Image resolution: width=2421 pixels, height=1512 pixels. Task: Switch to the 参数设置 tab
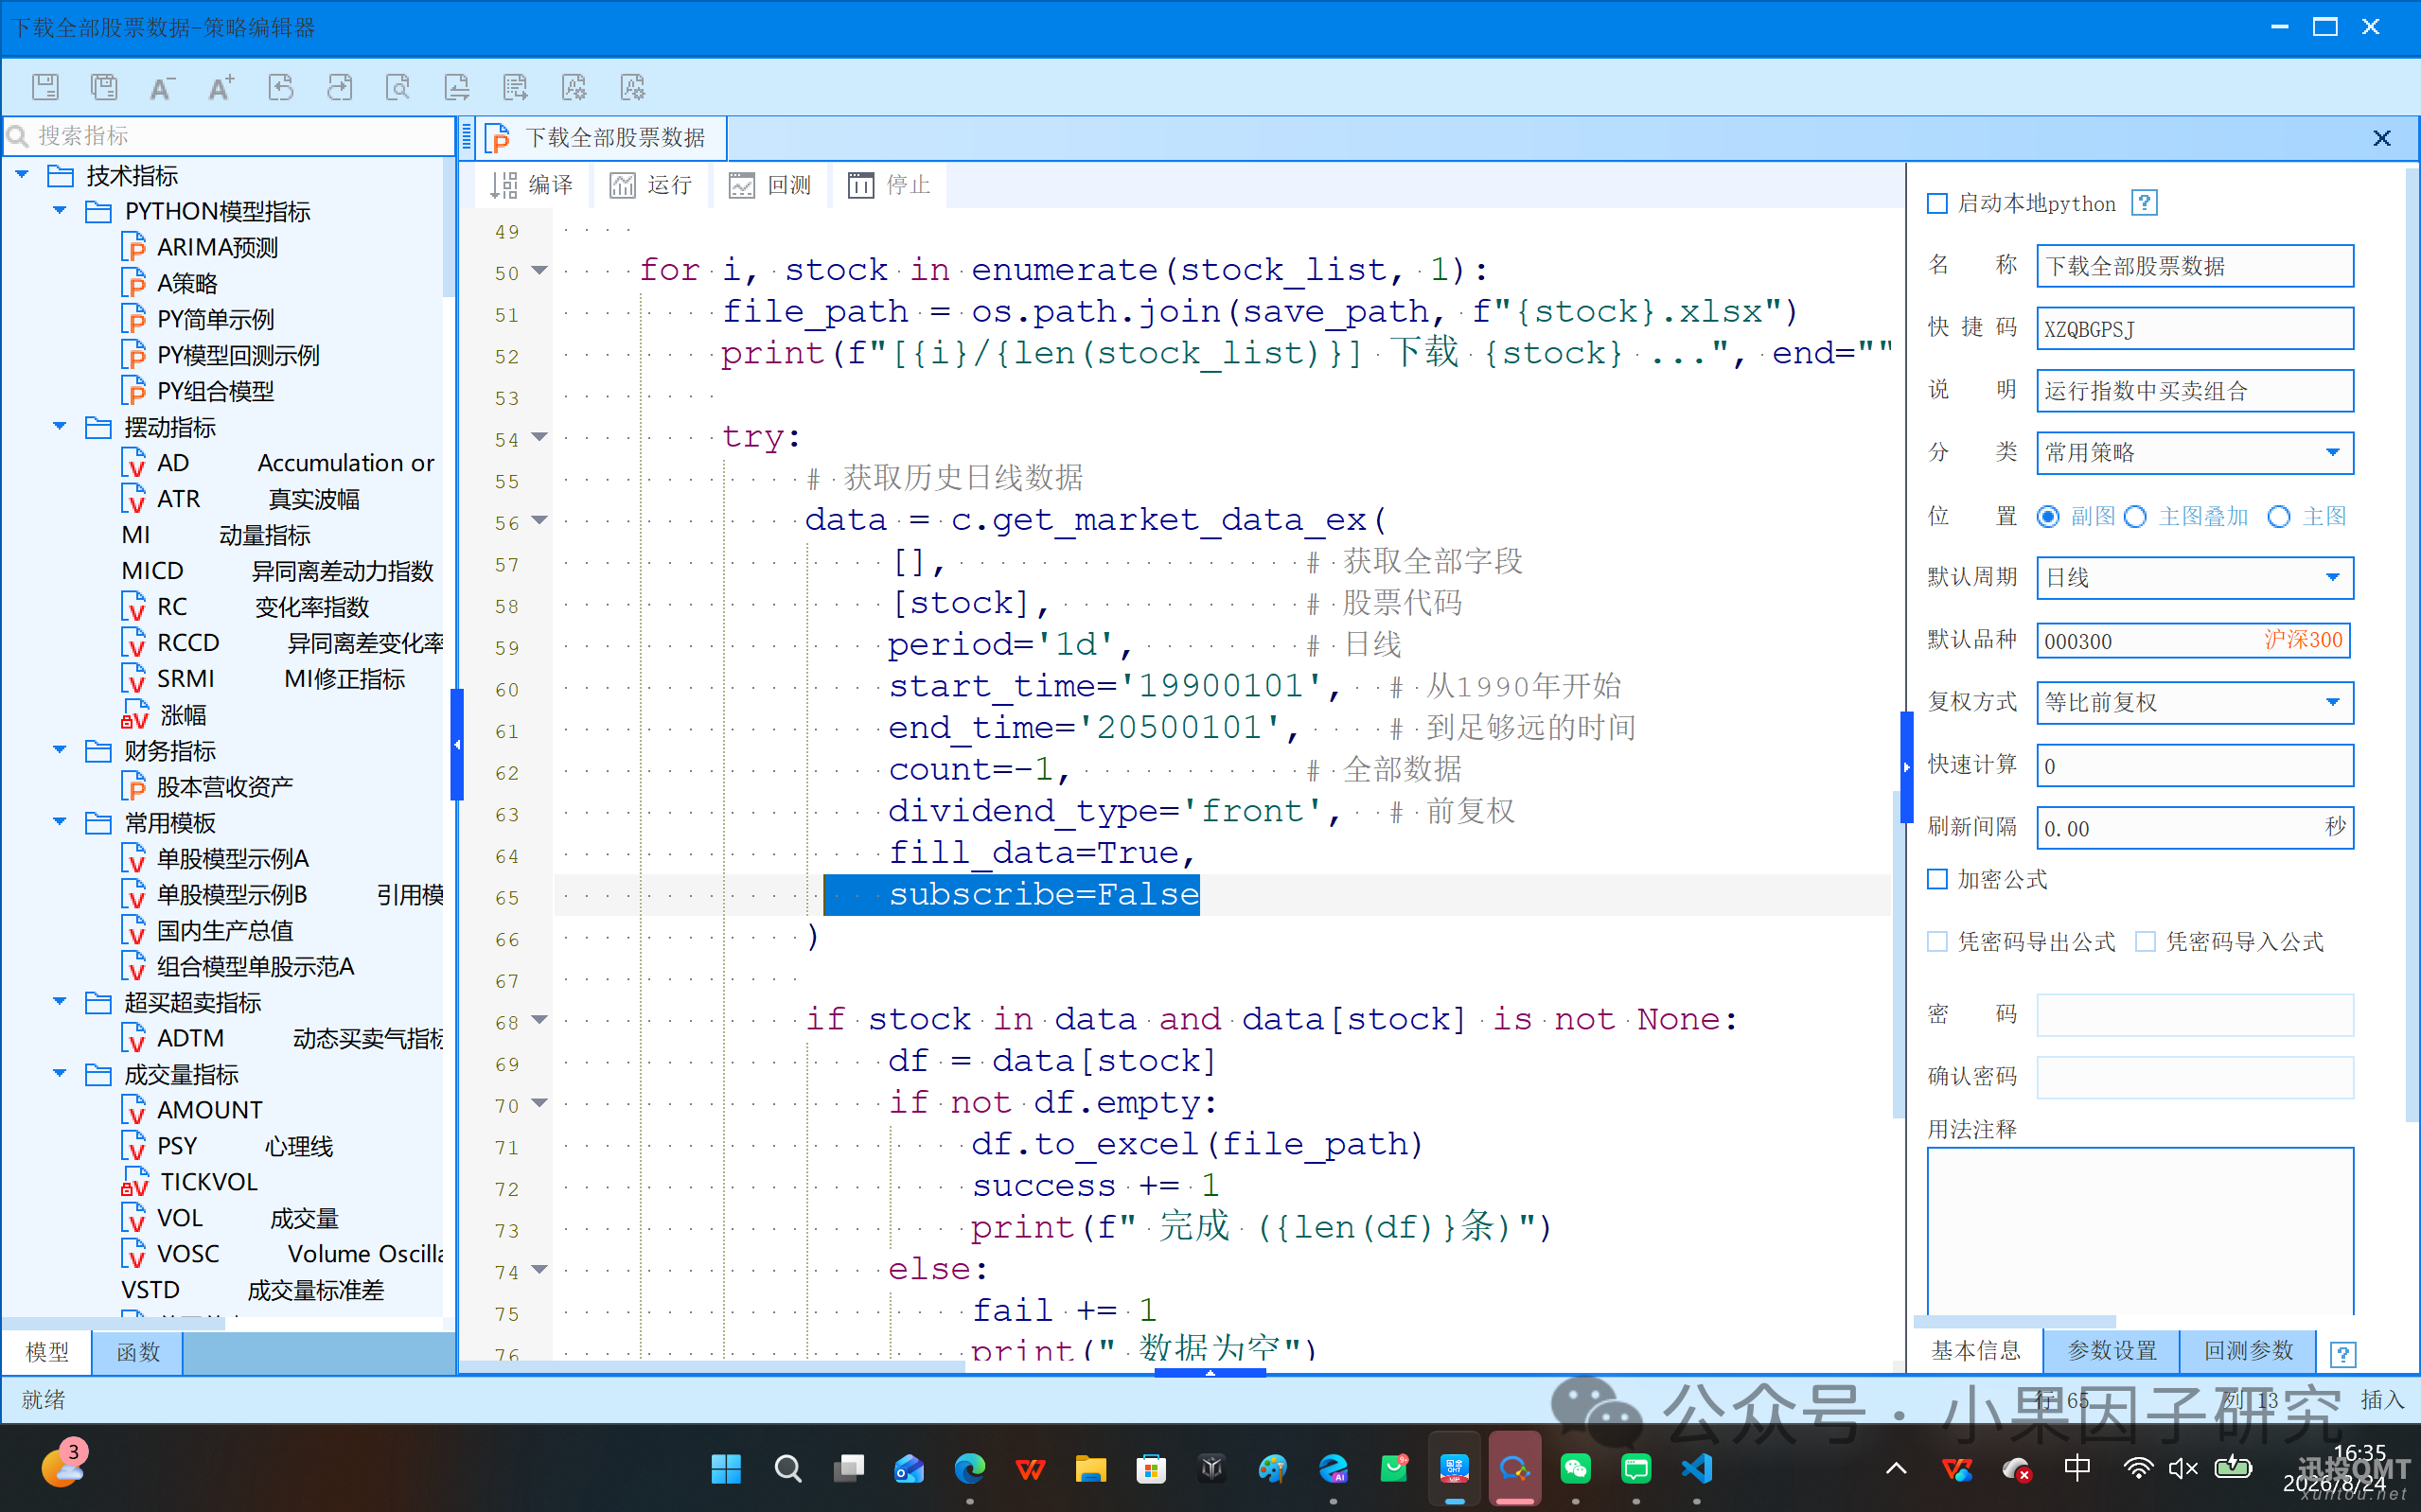point(2112,1351)
